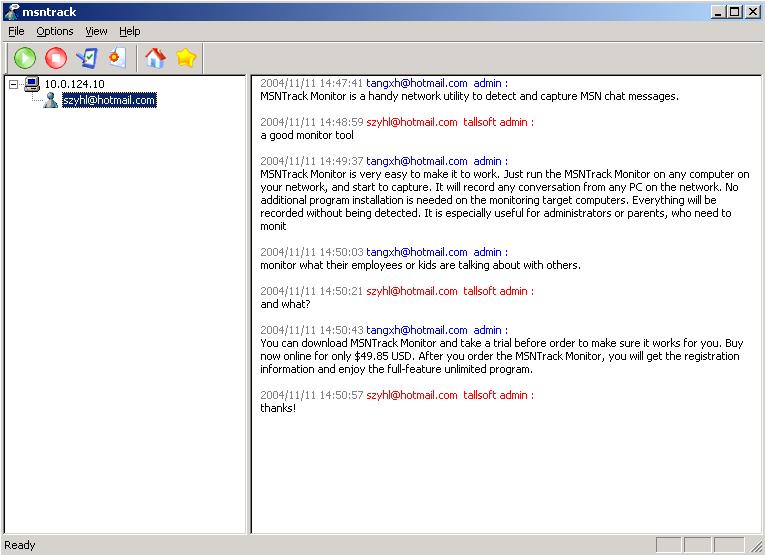Select the 10.0.124.10 host entry
The height and width of the screenshot is (555, 765).
click(74, 84)
